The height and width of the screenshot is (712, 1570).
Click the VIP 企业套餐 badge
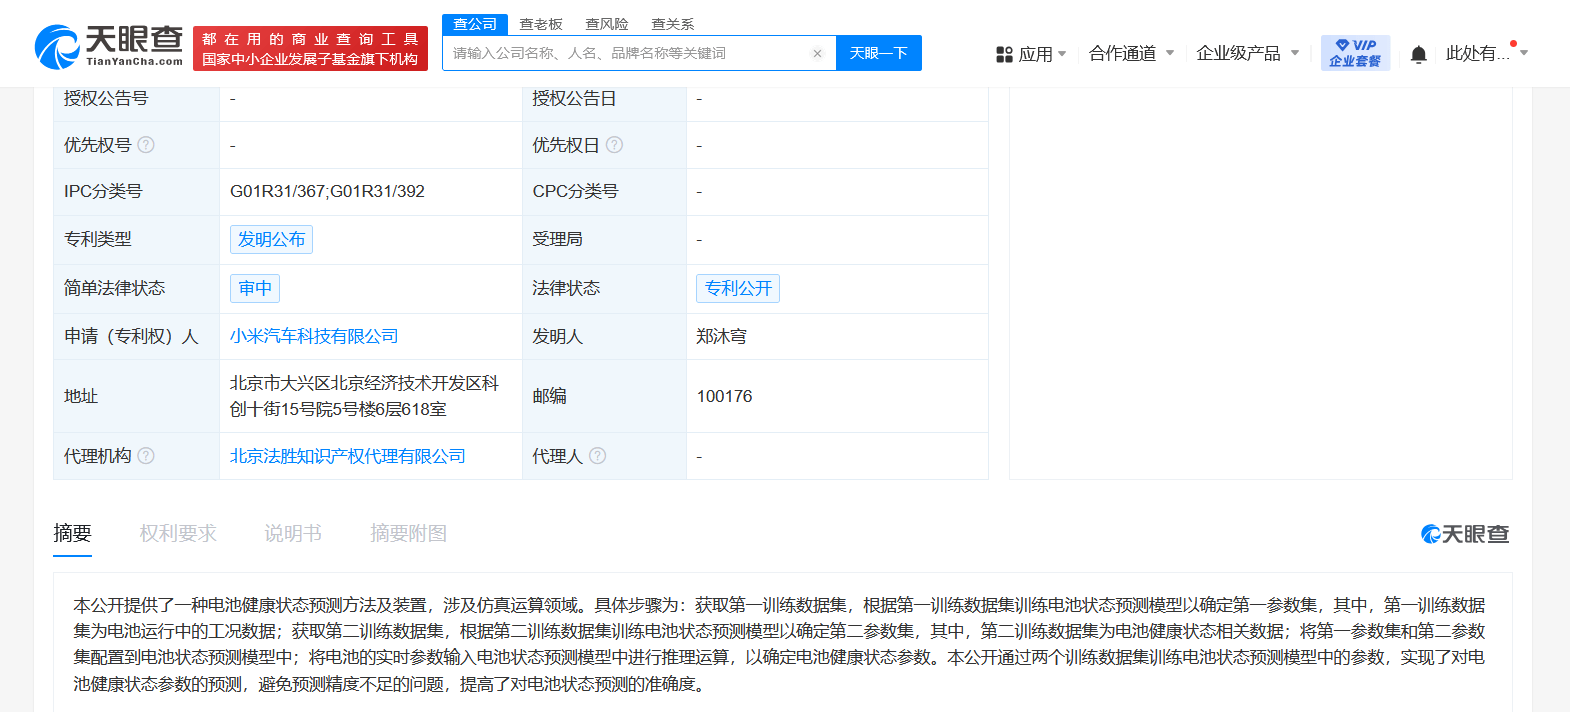coord(1355,53)
